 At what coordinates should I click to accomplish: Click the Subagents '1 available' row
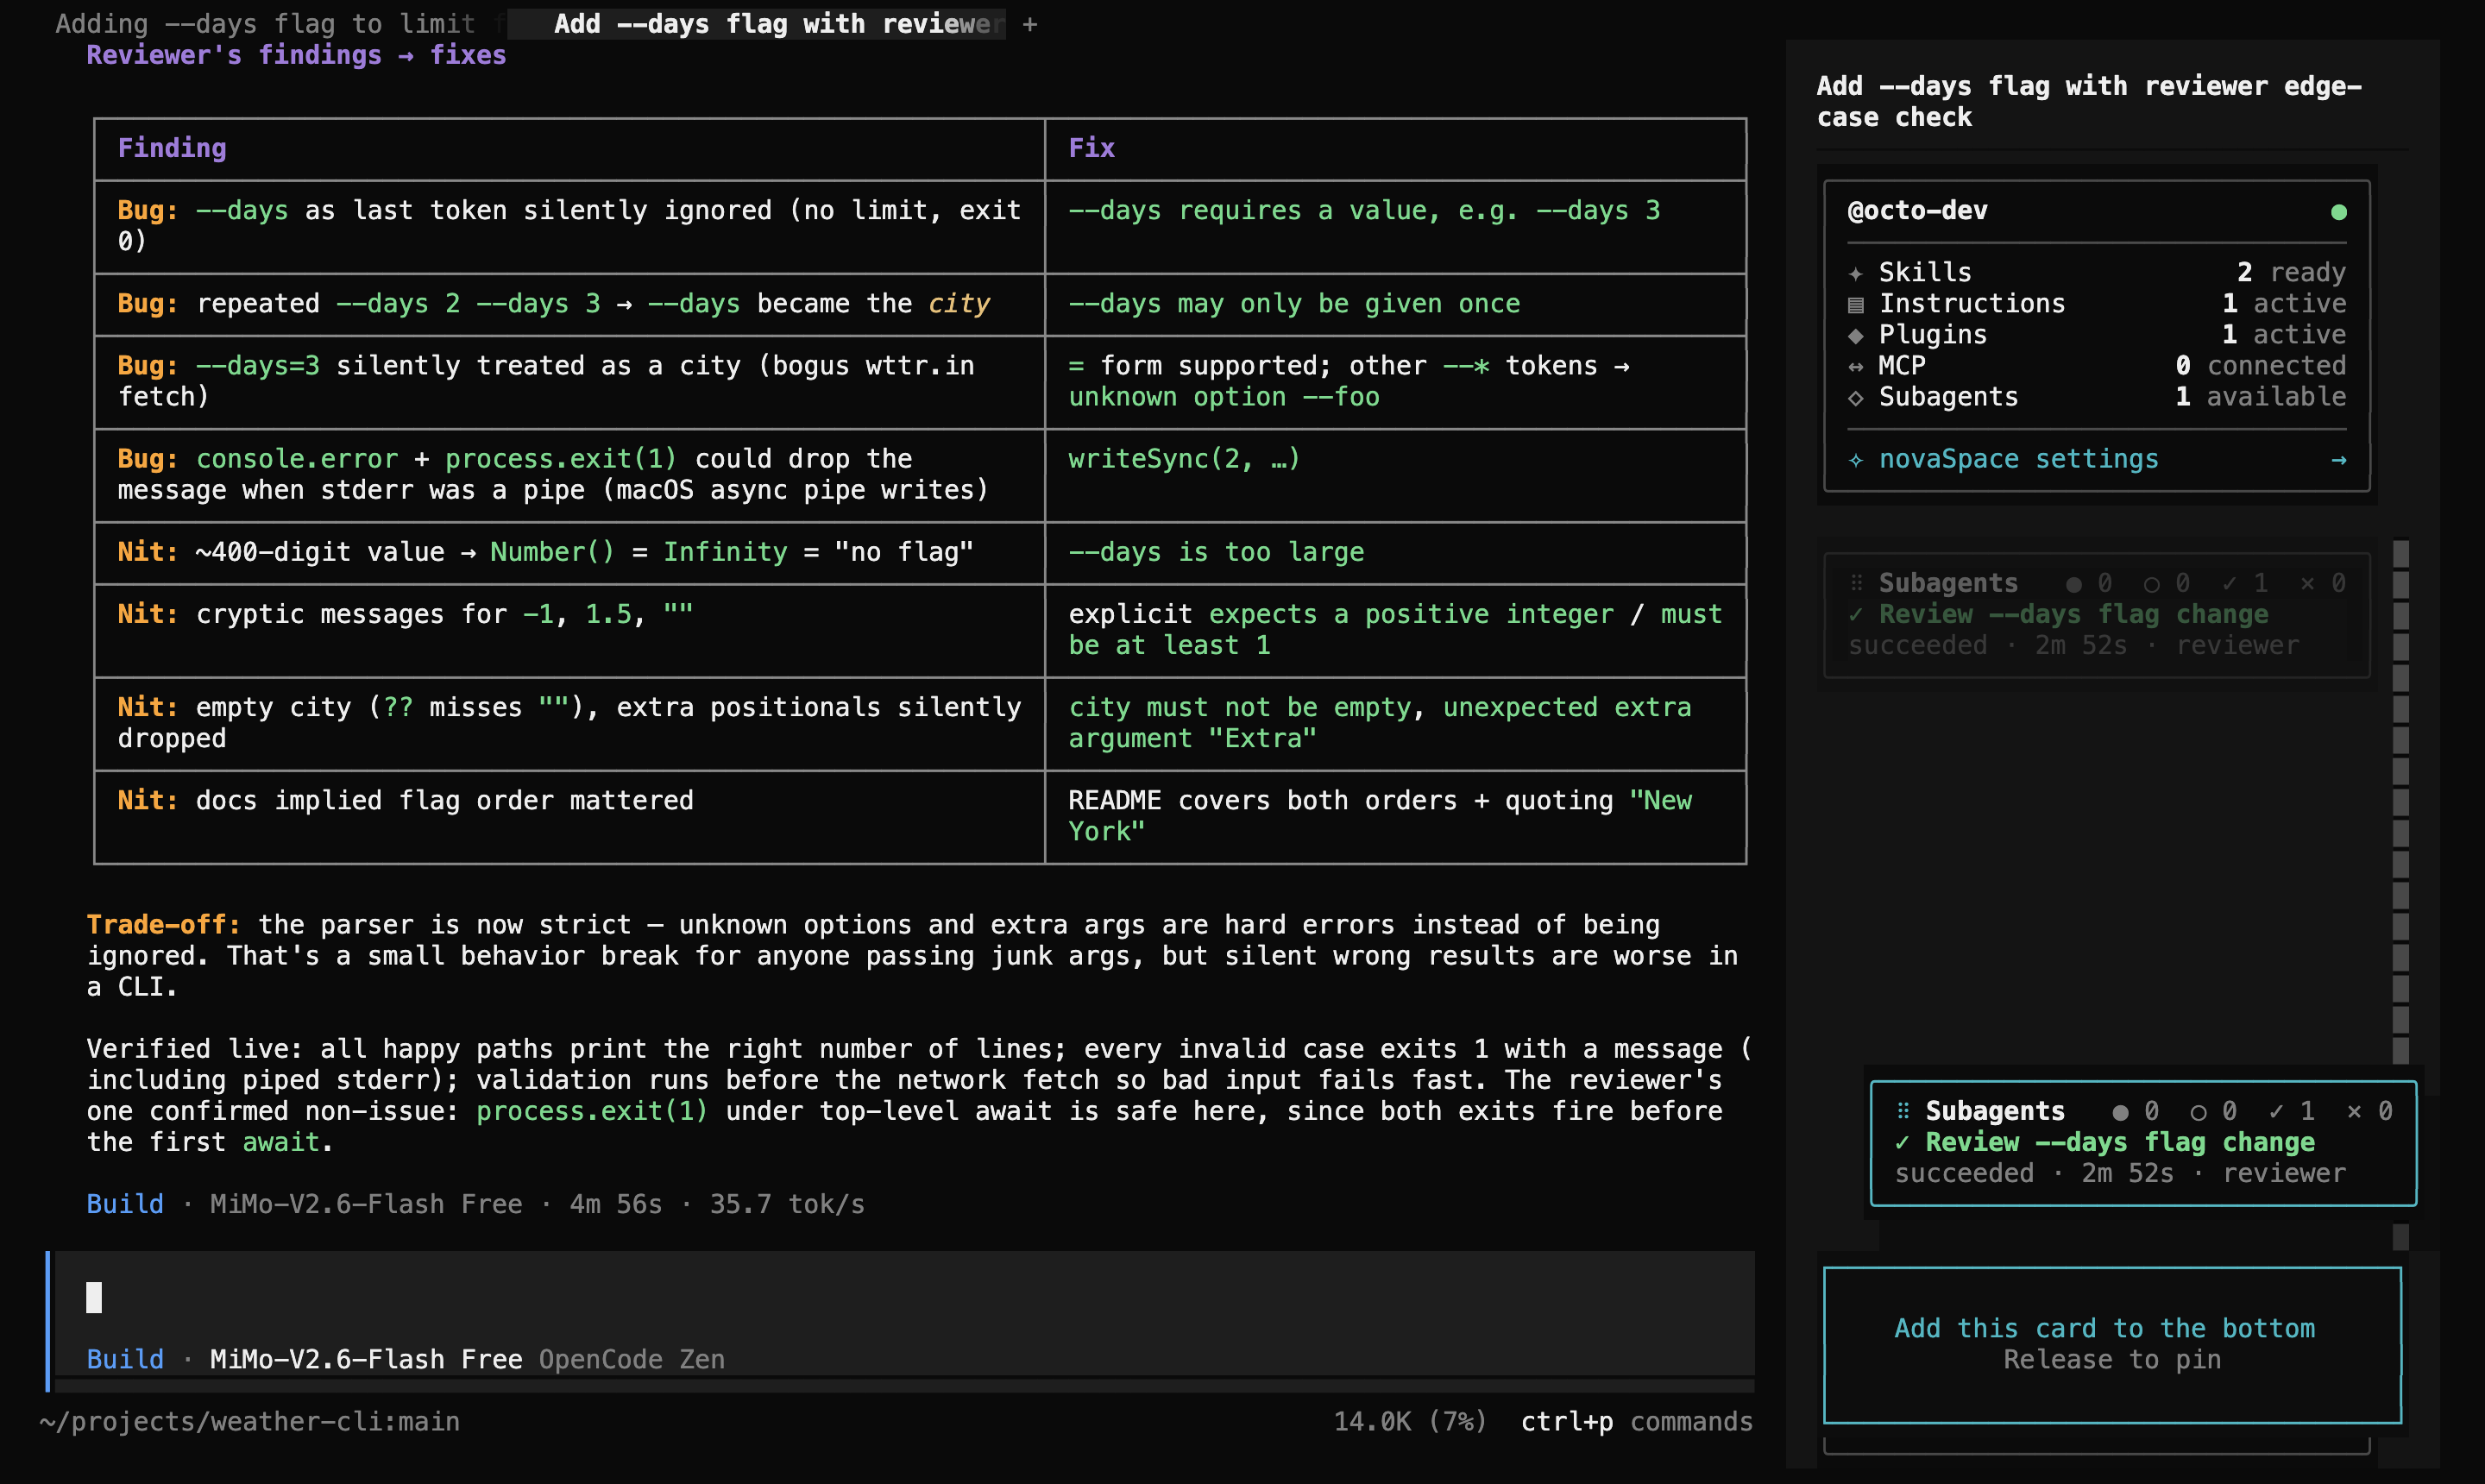[2096, 396]
